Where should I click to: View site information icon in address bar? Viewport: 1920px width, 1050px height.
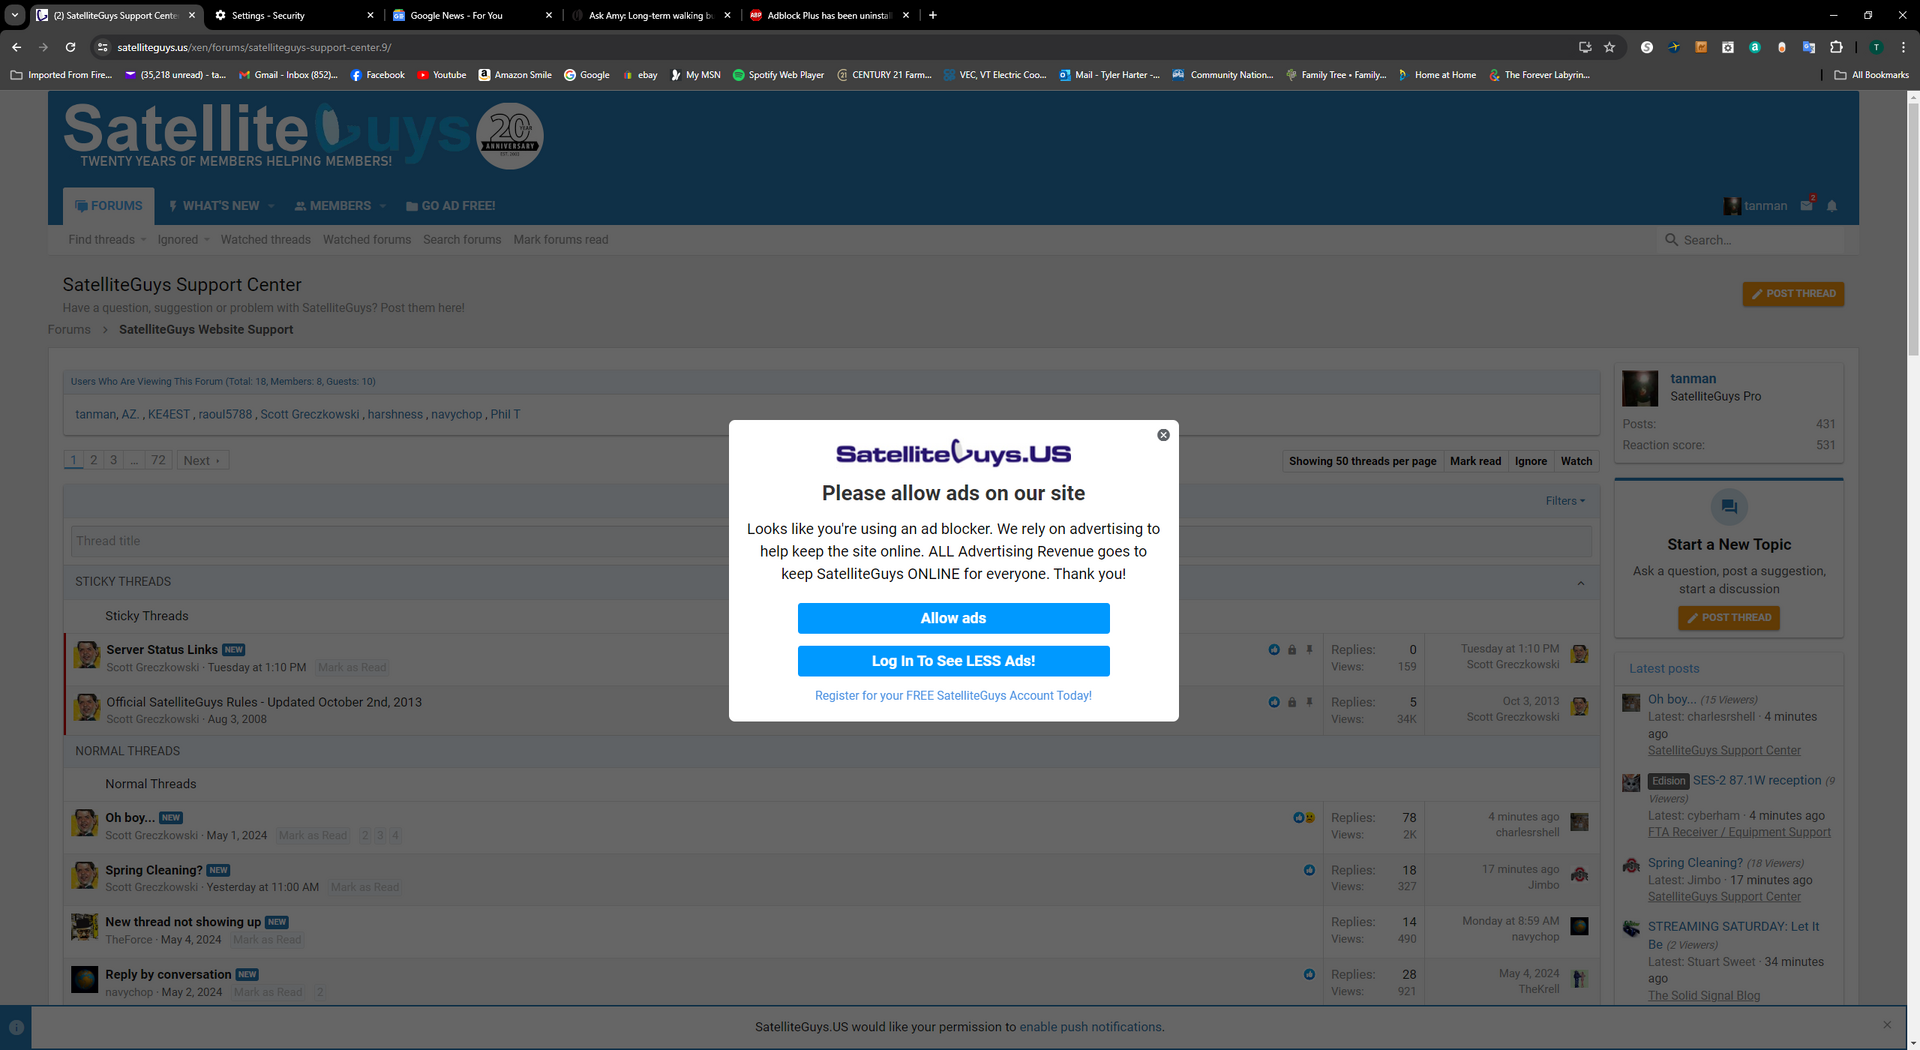(102, 47)
